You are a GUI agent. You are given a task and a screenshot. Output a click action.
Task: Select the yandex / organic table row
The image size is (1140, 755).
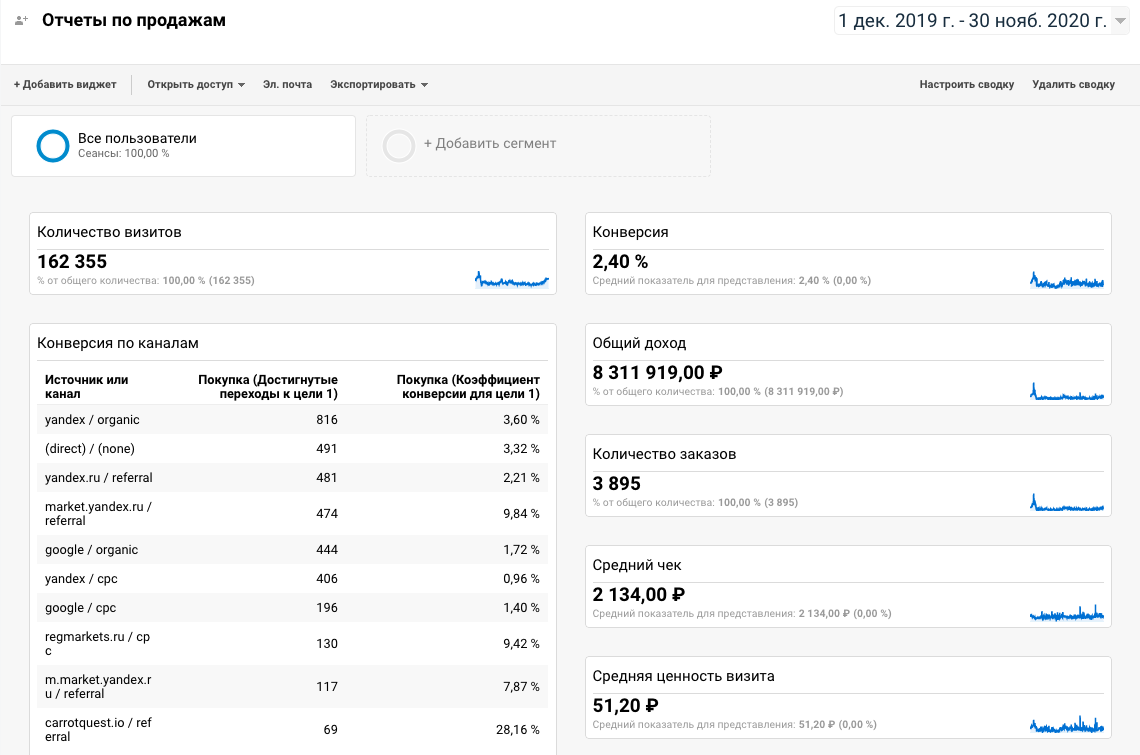290,420
